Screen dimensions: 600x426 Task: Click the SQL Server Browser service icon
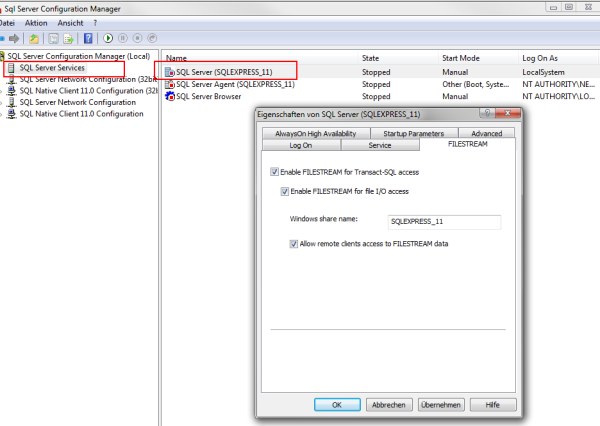[x=170, y=96]
